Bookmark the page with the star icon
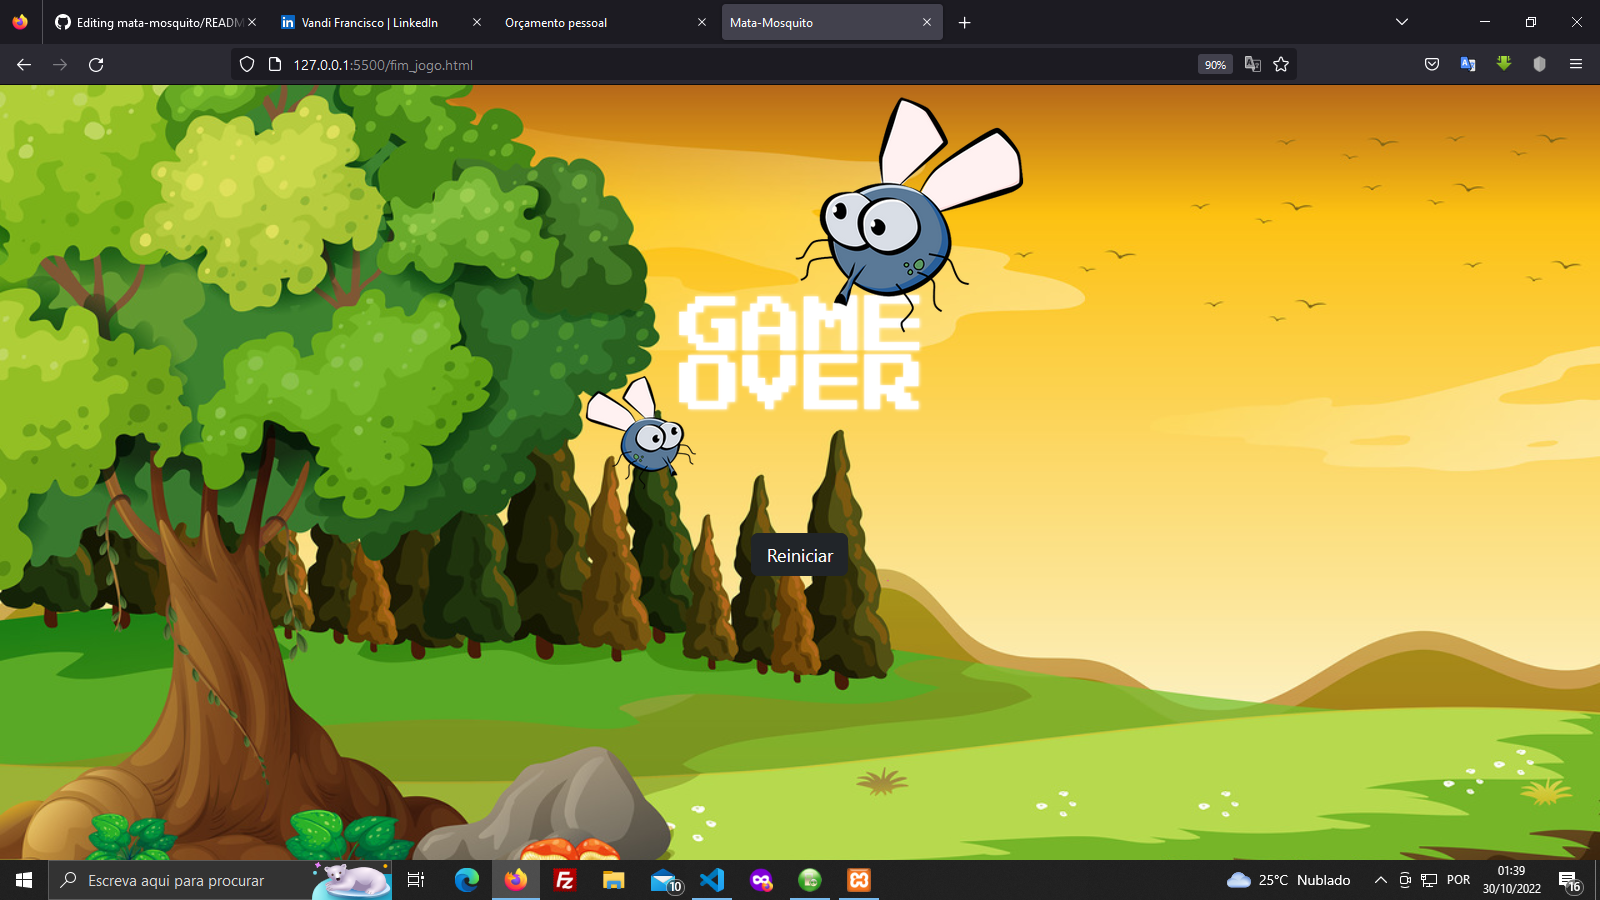 click(x=1281, y=64)
